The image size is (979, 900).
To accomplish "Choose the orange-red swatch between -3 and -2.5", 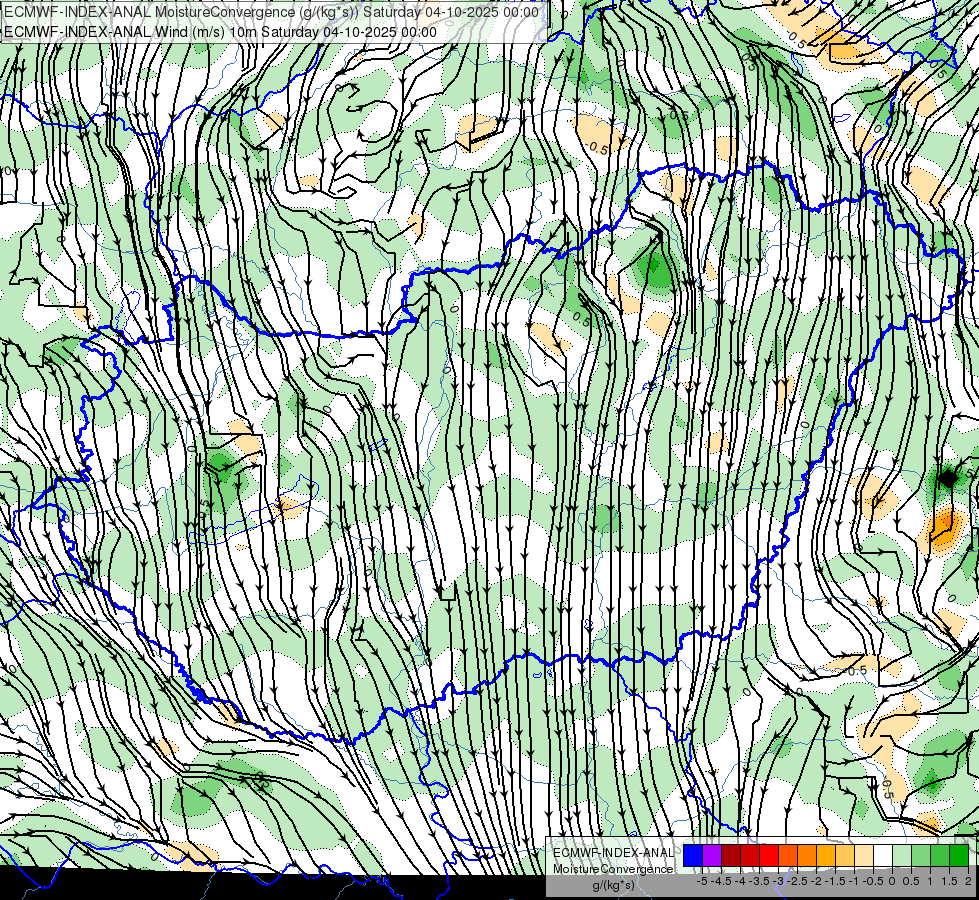I will pos(788,856).
